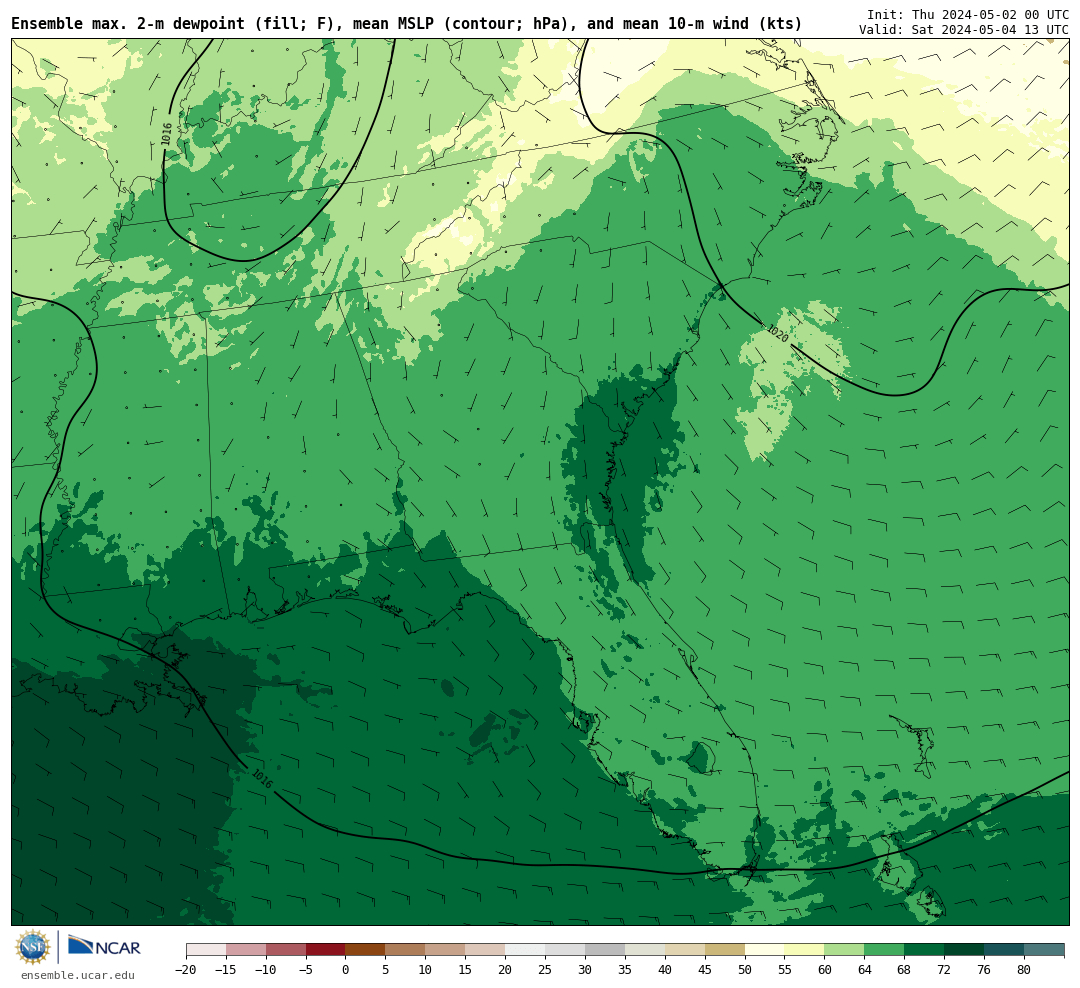Click the -20 to -15 legend color swatch
The height and width of the screenshot is (988, 1080).
206,950
